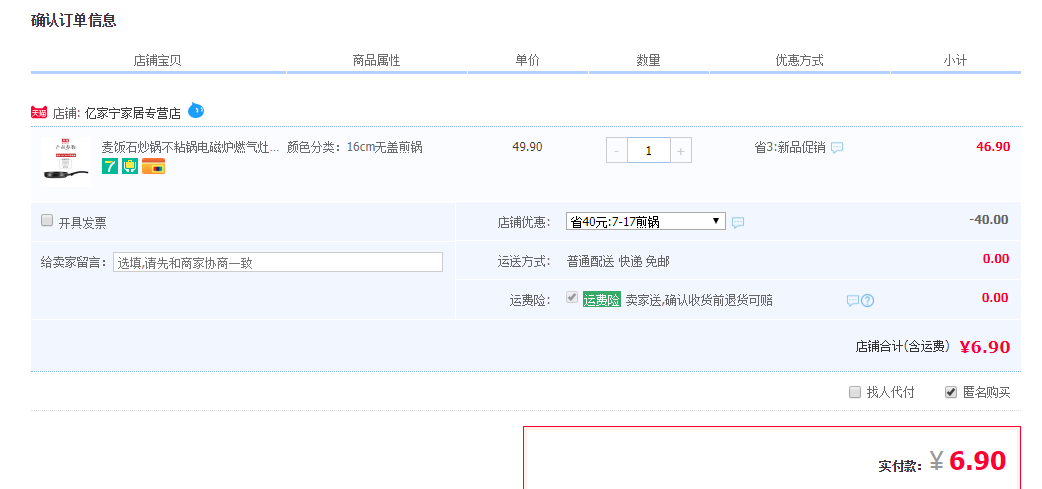1042x489 pixels.
Task: Click the 店铺宝贝 column header
Action: [157, 60]
